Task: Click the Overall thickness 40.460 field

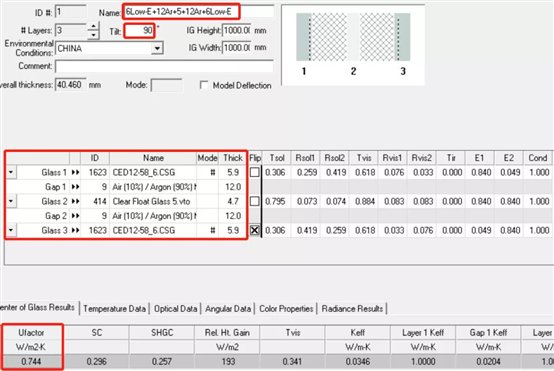Action: (71, 85)
